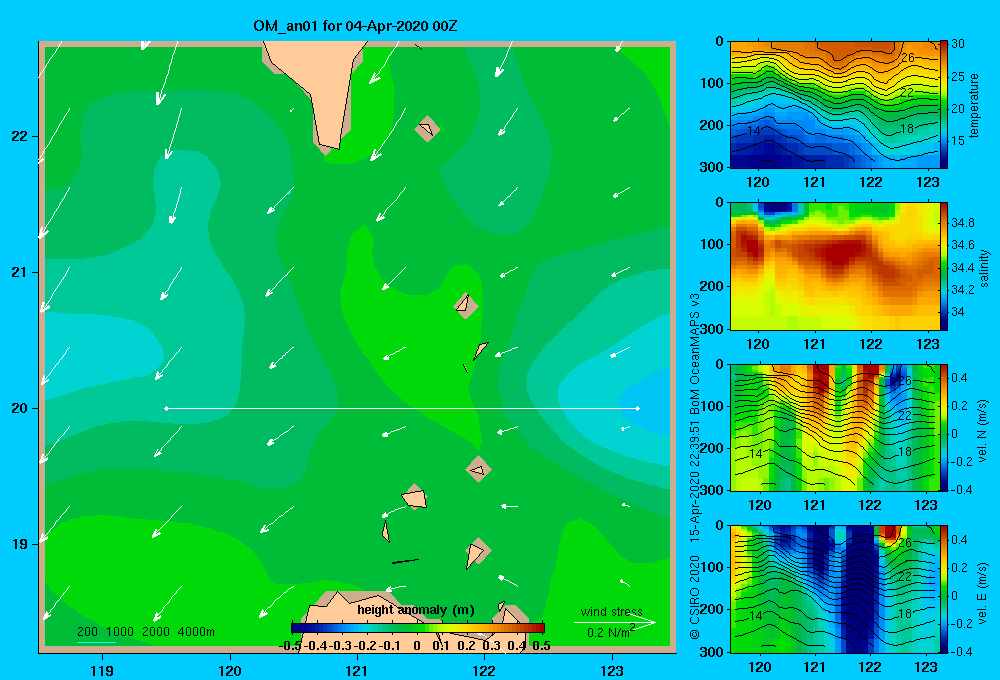Click the "height anomaly (m)" label
Viewport: 1000px width, 680px height.
[416, 610]
